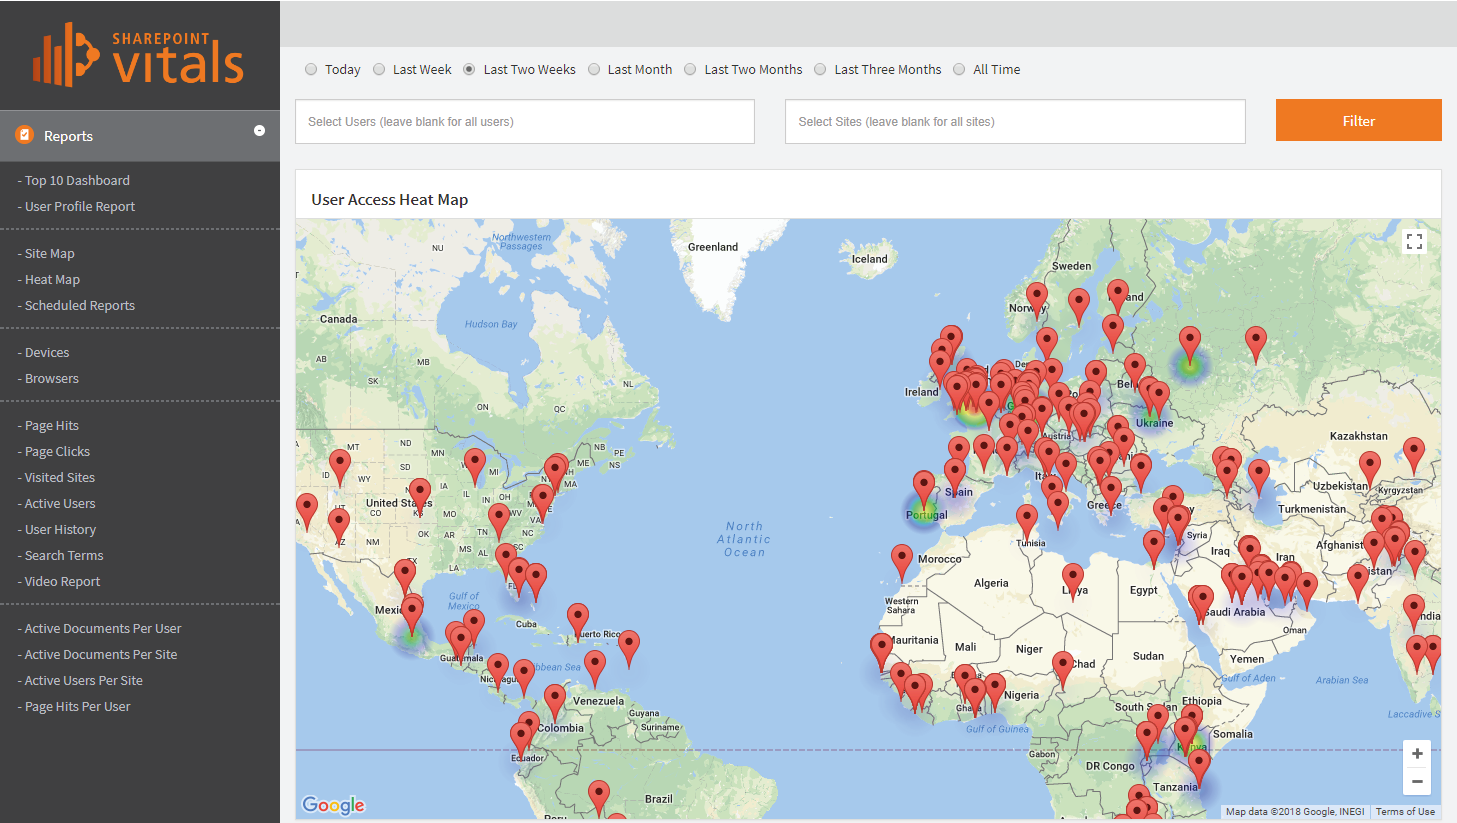The width and height of the screenshot is (1457, 823).
Task: Choose the Last Month time filter
Action: 594,69
